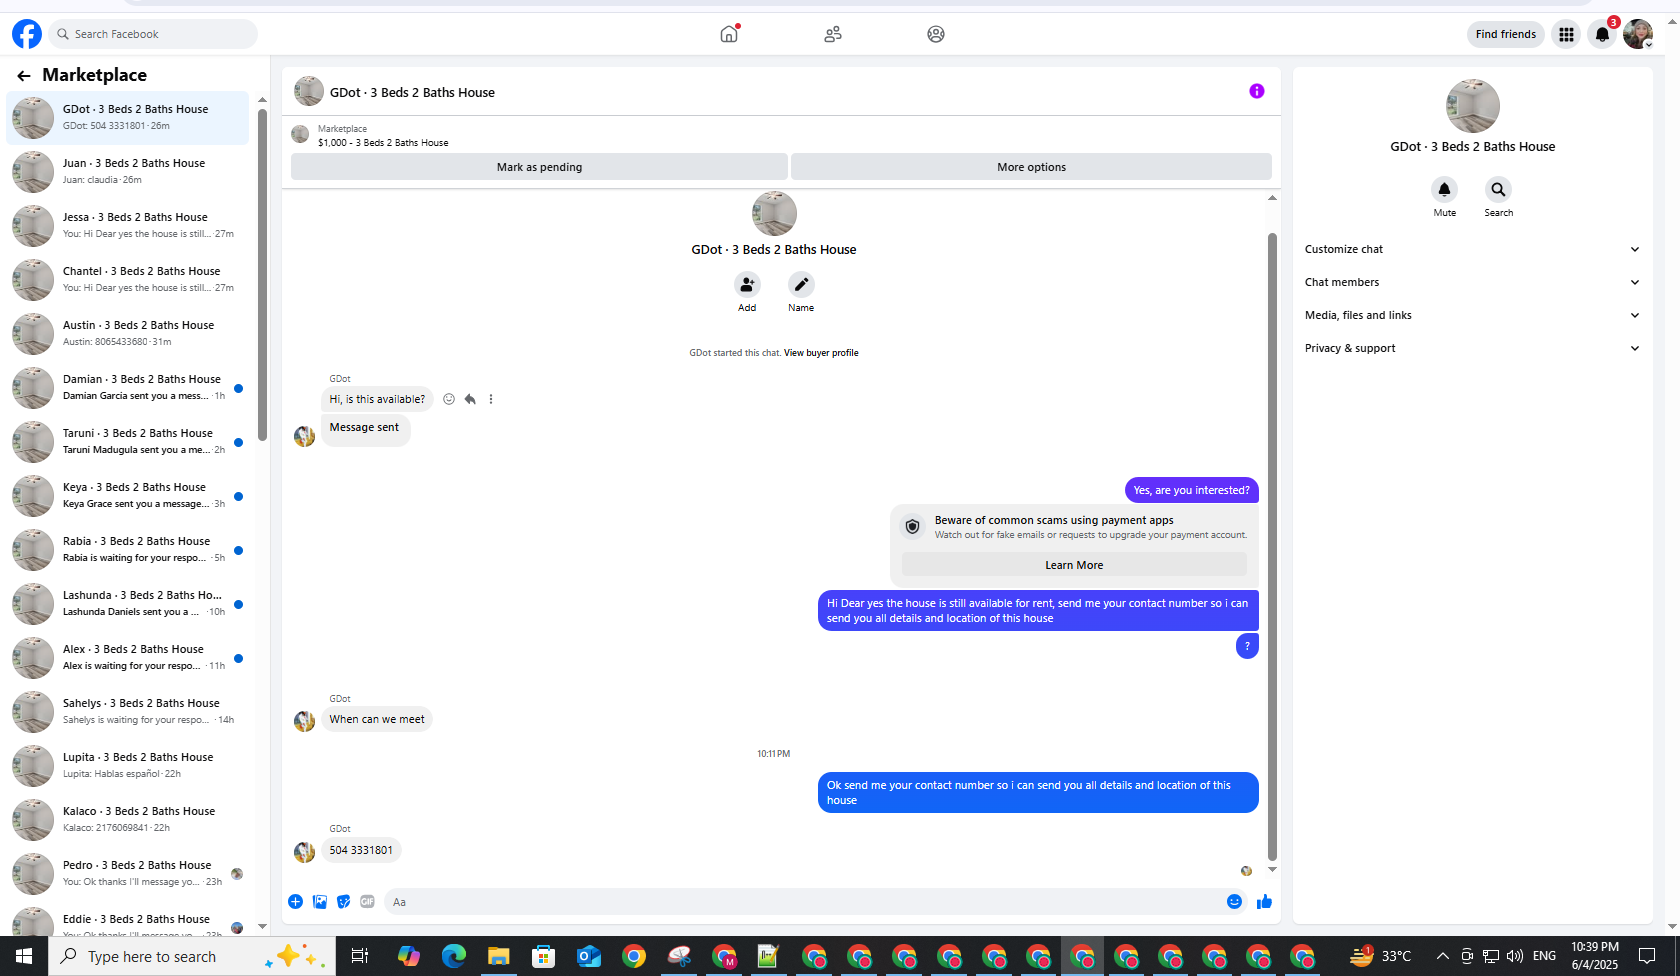Click the Search Facebook field
Viewport: 1680px width, 976px height.
(x=153, y=34)
